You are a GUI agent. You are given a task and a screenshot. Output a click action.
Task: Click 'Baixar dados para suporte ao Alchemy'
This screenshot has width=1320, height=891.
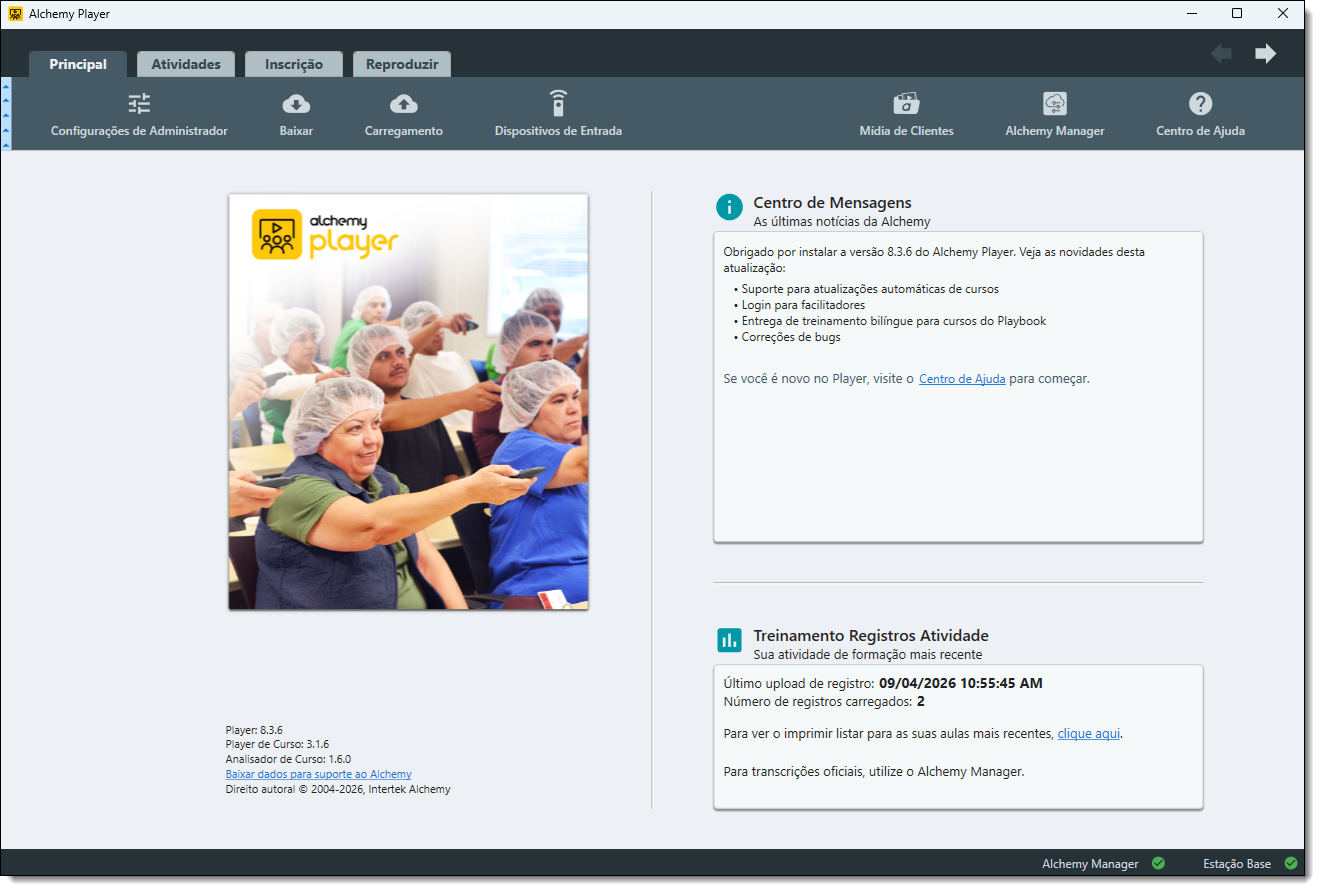coord(318,774)
